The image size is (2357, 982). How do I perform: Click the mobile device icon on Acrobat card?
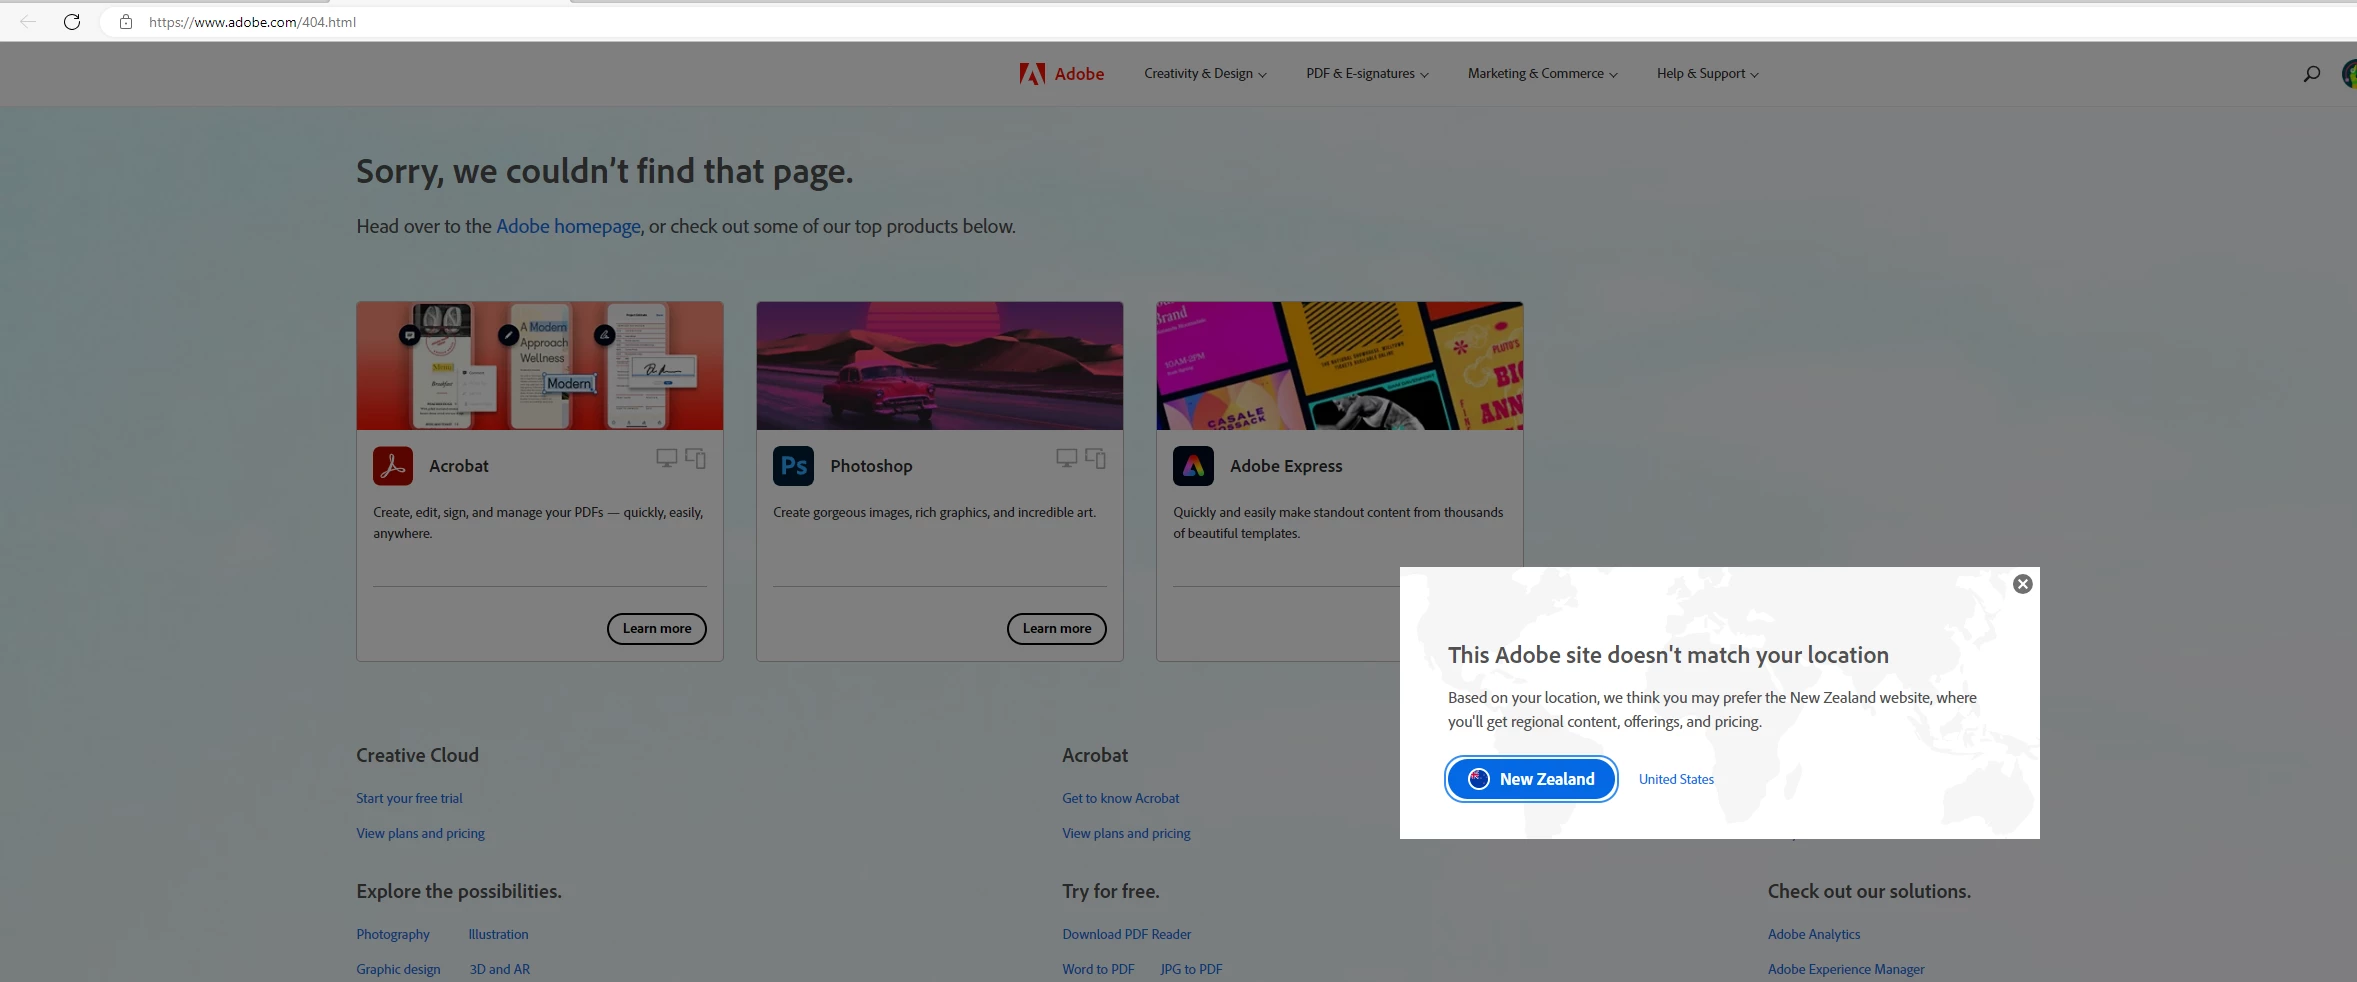pos(696,458)
